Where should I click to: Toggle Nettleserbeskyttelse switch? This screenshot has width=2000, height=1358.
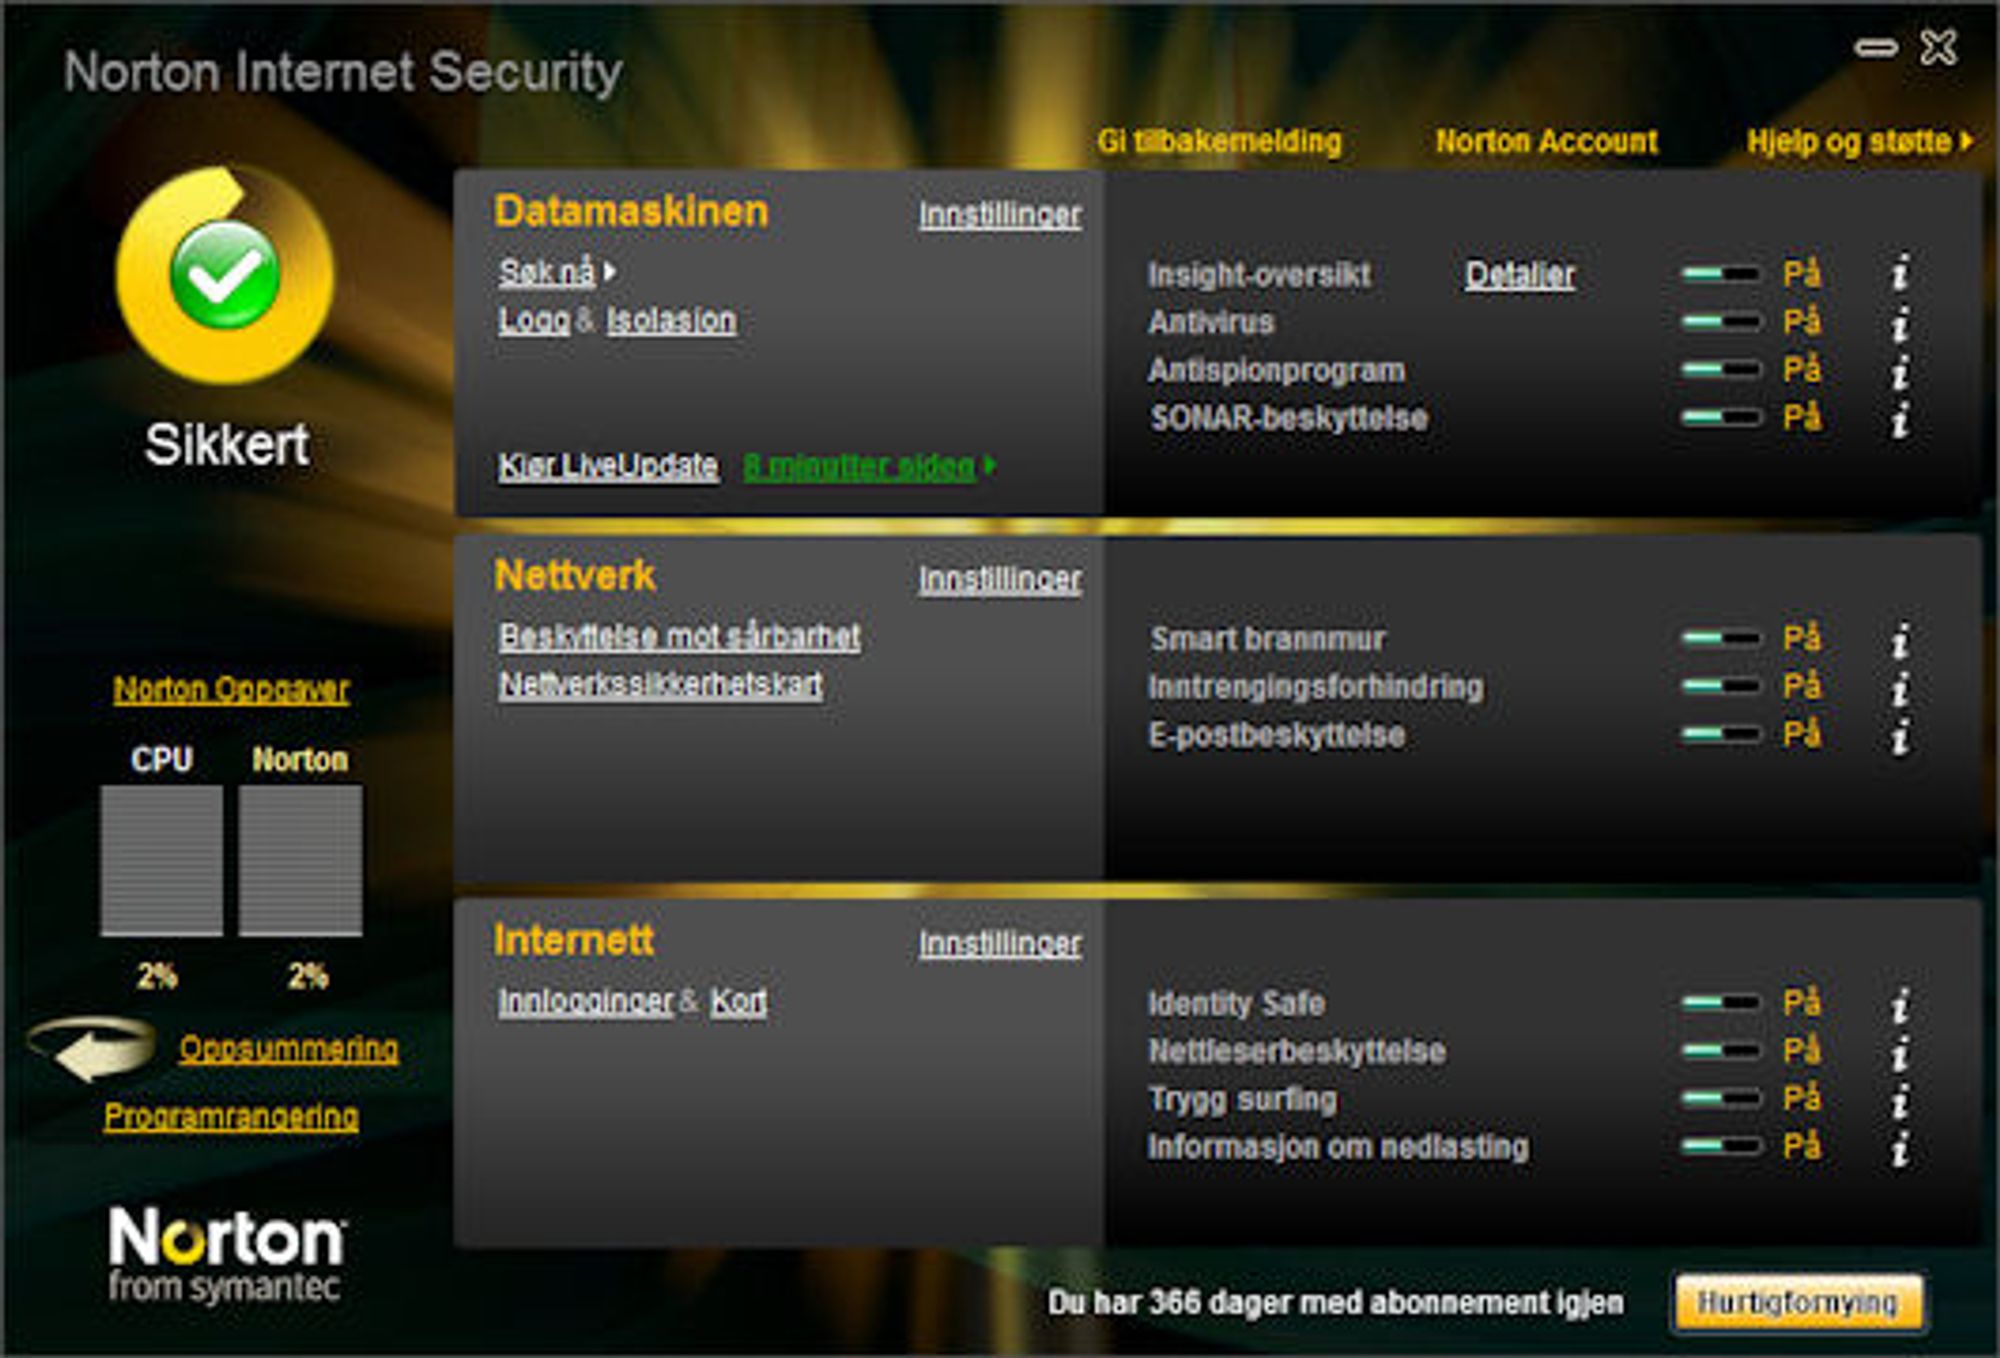tap(1720, 1050)
